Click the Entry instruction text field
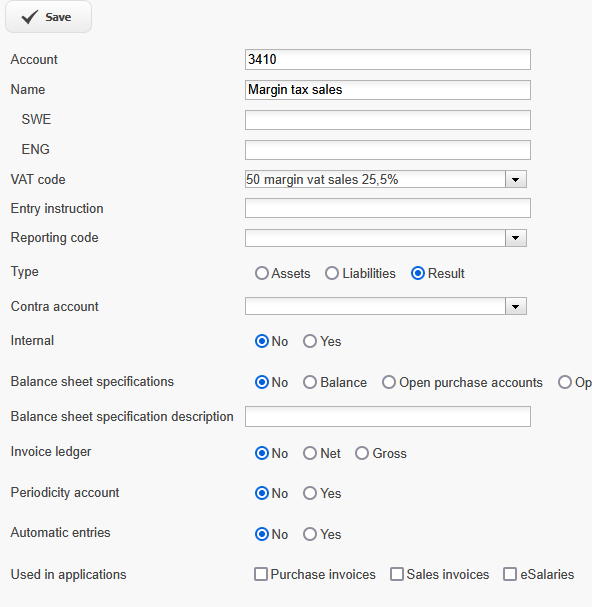Viewport: 592px width, 607px height. click(388, 208)
